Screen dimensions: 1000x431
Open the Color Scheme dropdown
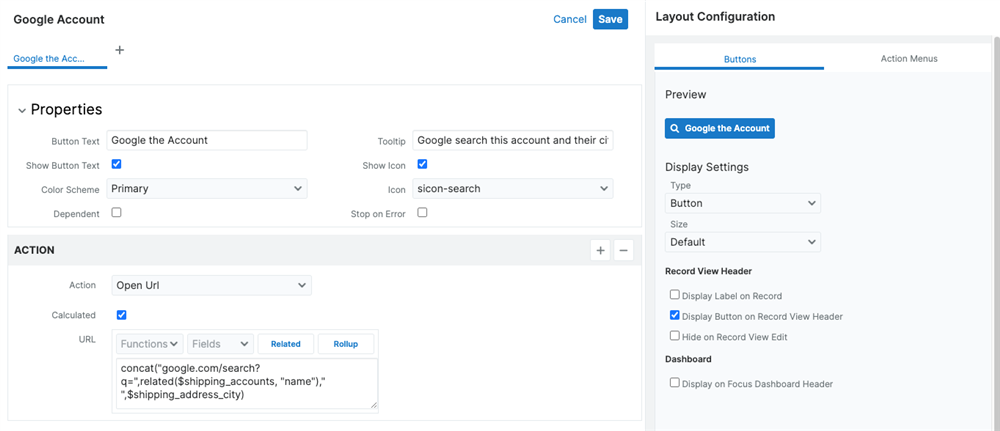click(x=207, y=188)
